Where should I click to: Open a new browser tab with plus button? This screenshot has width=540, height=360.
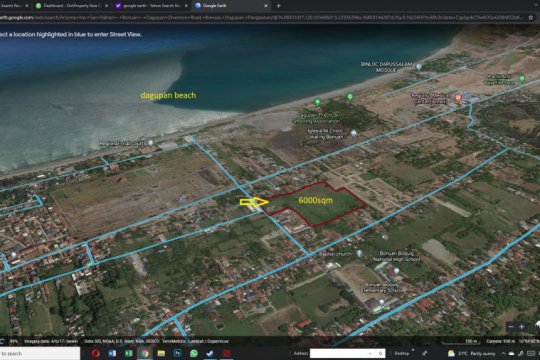278,6
